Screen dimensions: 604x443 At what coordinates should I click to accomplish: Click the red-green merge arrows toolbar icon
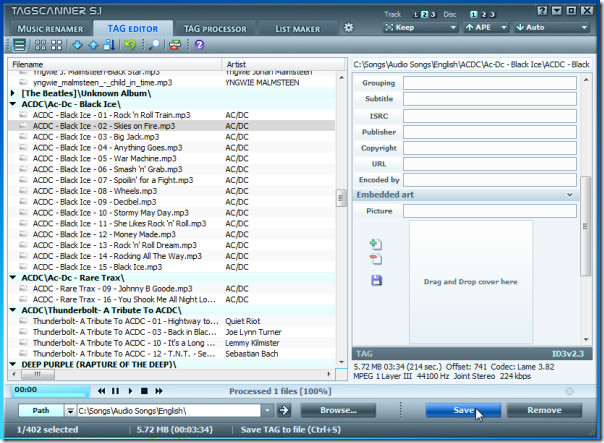(174, 45)
